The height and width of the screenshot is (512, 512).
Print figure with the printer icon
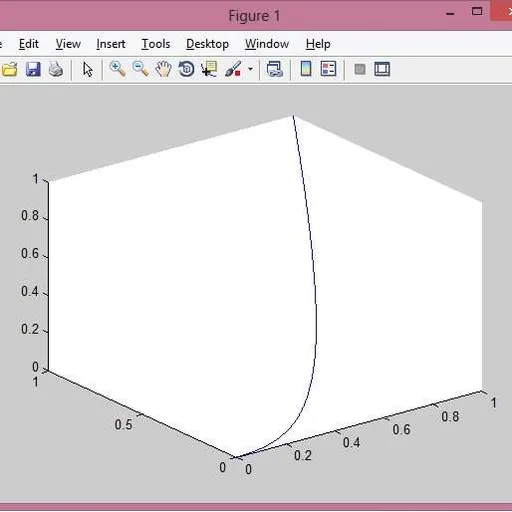(56, 70)
